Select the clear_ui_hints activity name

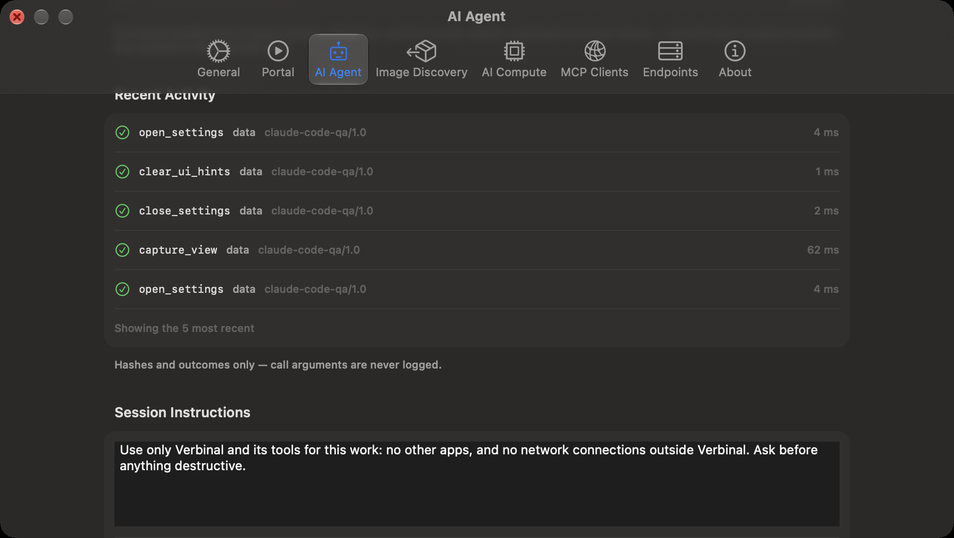pos(184,172)
